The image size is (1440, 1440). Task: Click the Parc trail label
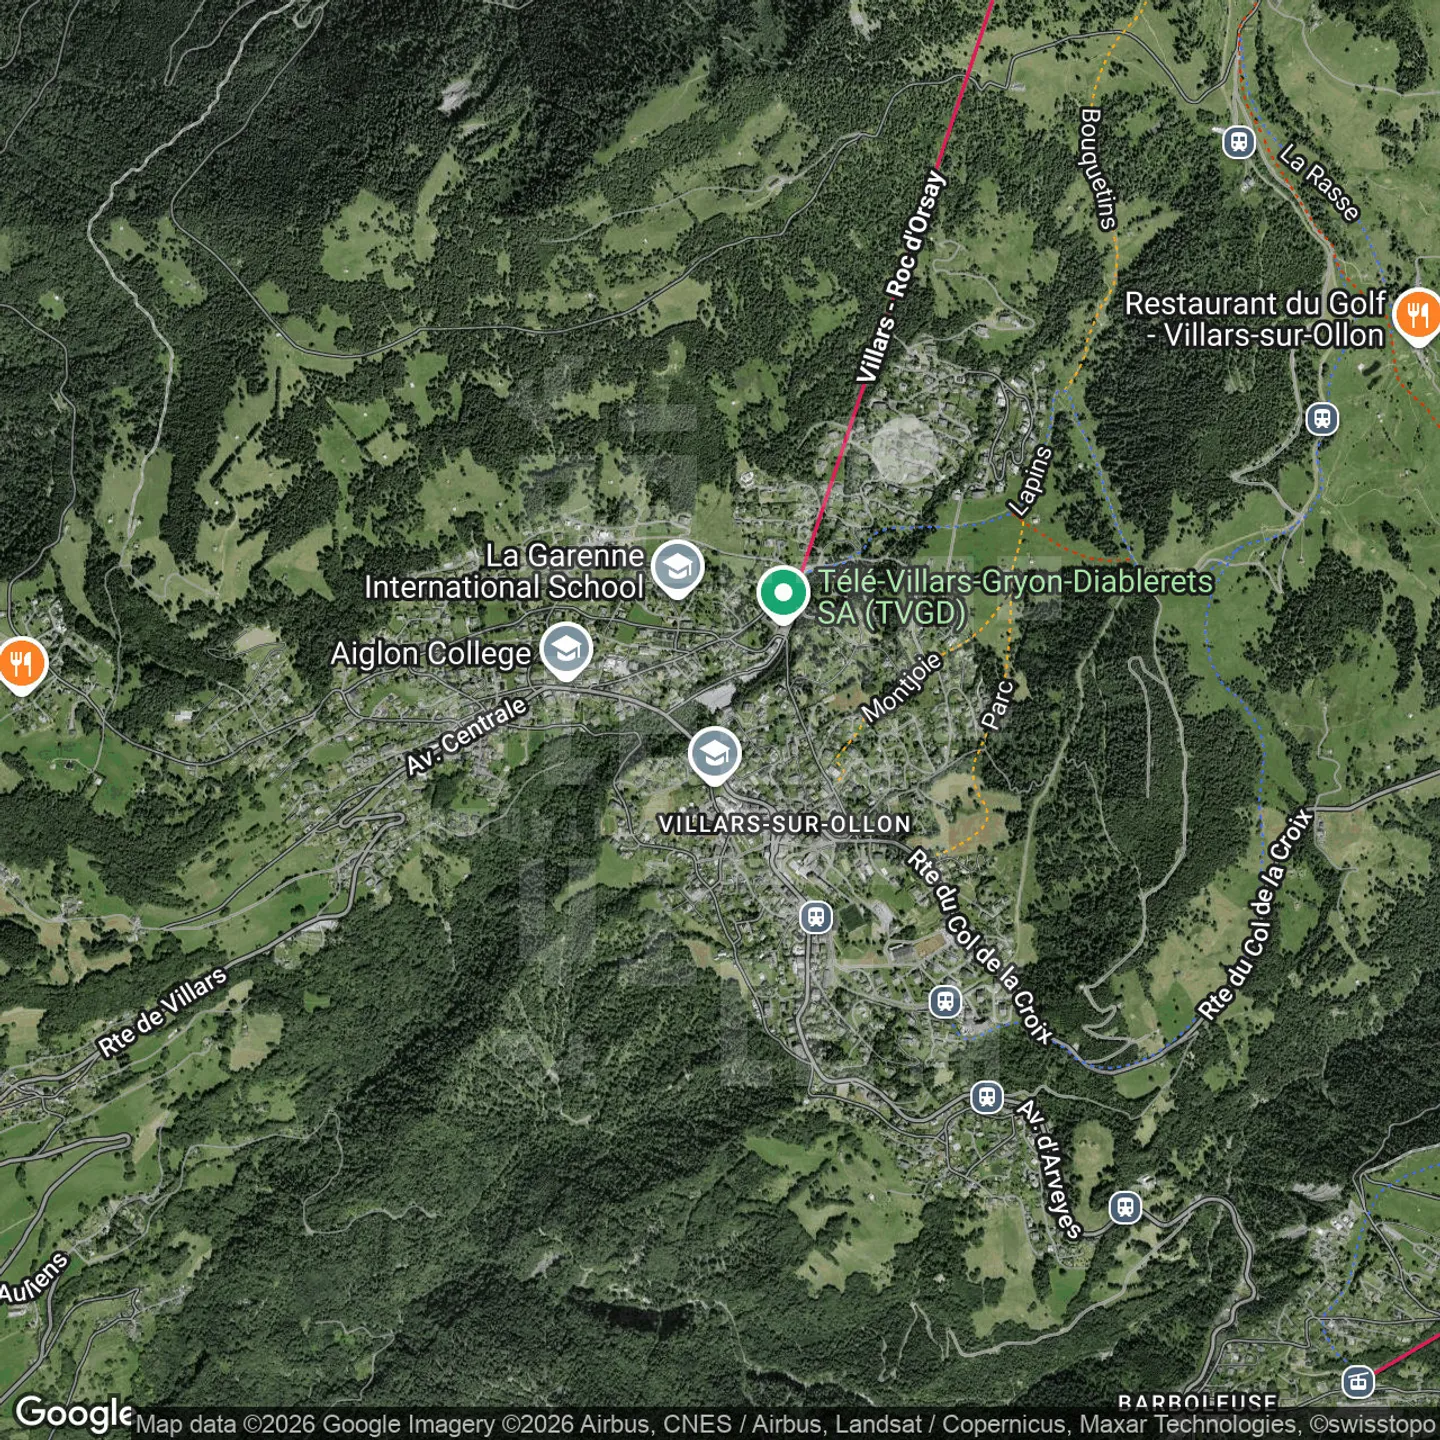coord(998,703)
